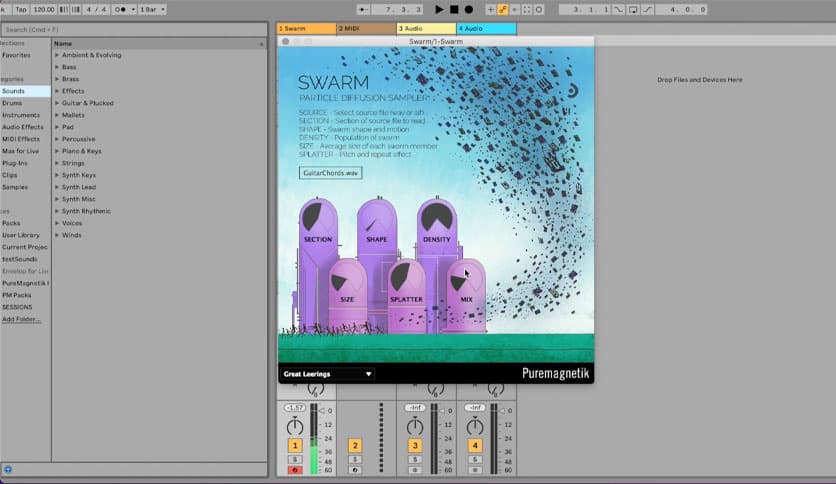Click the tempo nudge down icon
Viewport: 836px width, 484px height.
[63, 10]
